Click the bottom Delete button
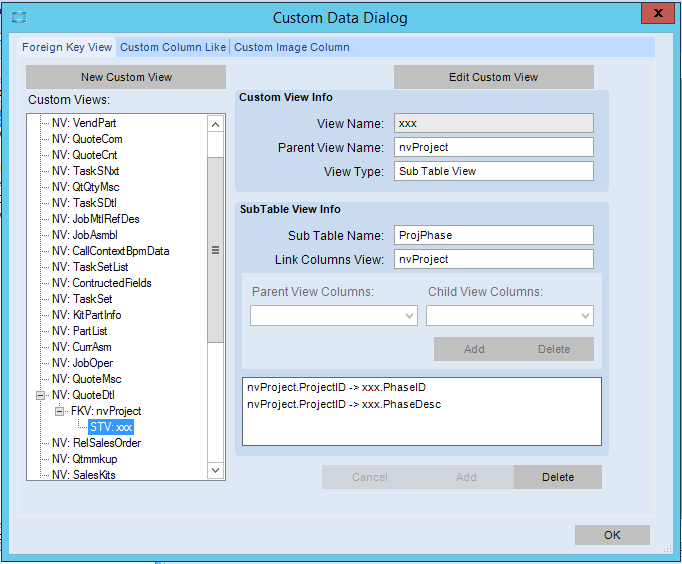This screenshot has height=564, width=682. click(557, 477)
